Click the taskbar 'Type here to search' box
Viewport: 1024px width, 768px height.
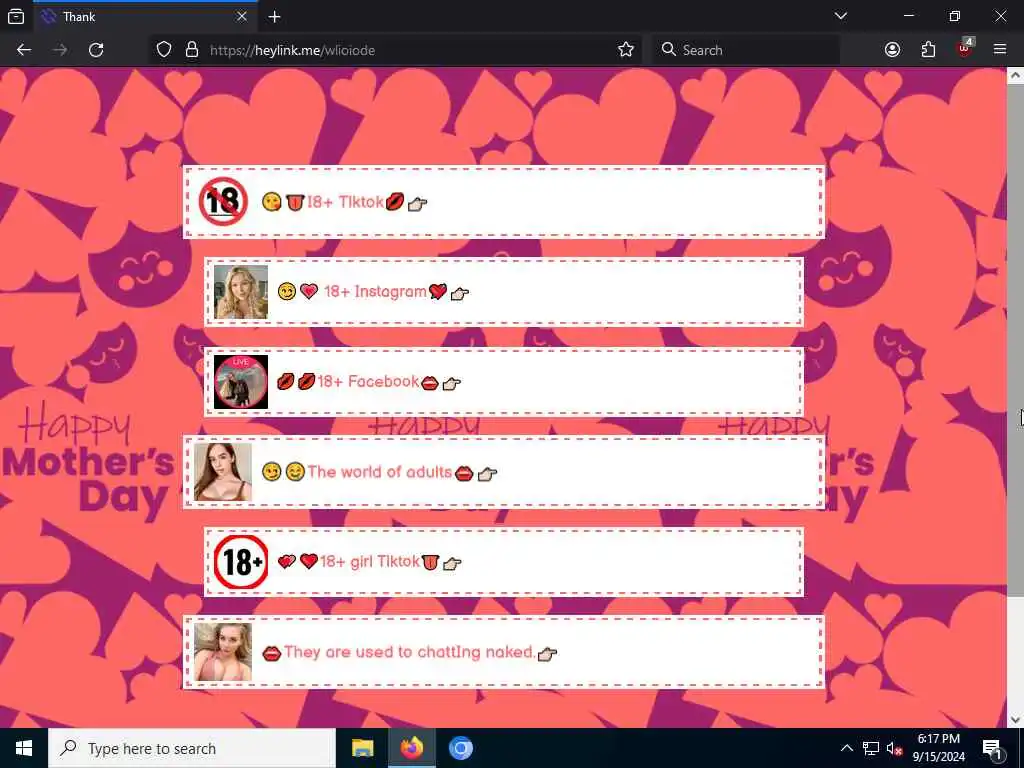pos(192,748)
